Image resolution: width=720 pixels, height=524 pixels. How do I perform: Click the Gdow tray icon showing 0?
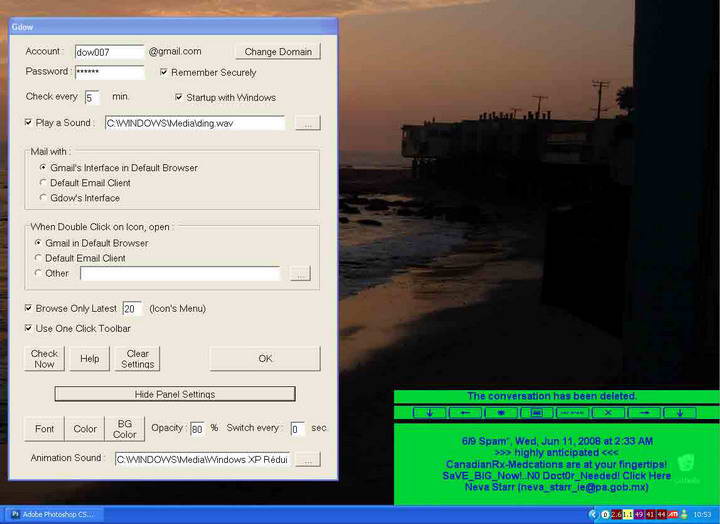click(605, 514)
